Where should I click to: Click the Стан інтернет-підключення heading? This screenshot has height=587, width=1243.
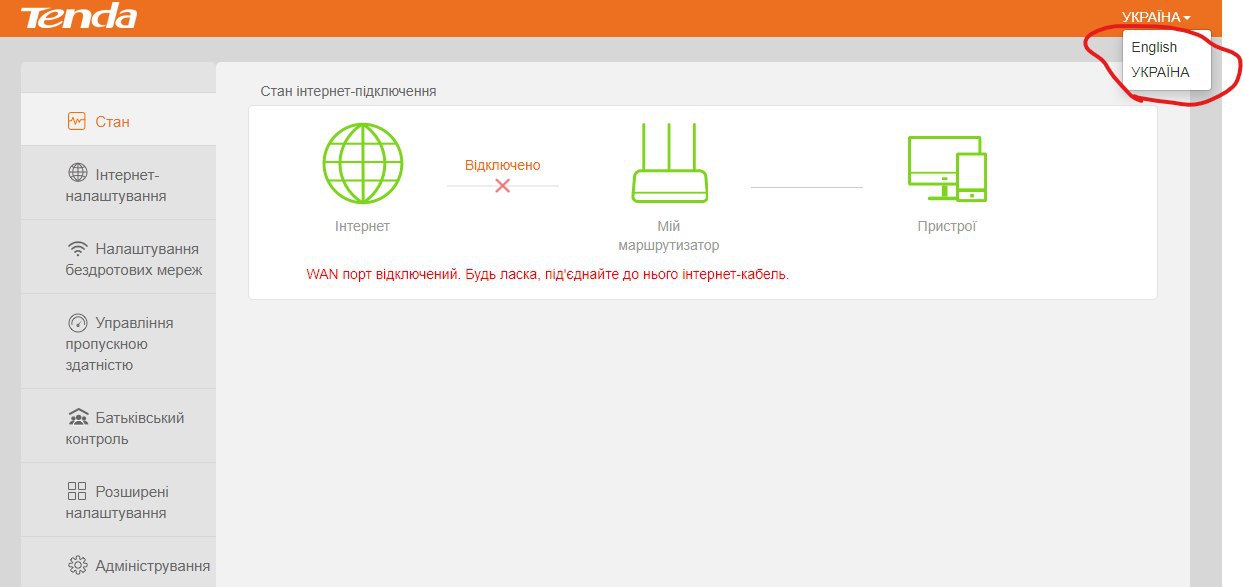tap(348, 91)
